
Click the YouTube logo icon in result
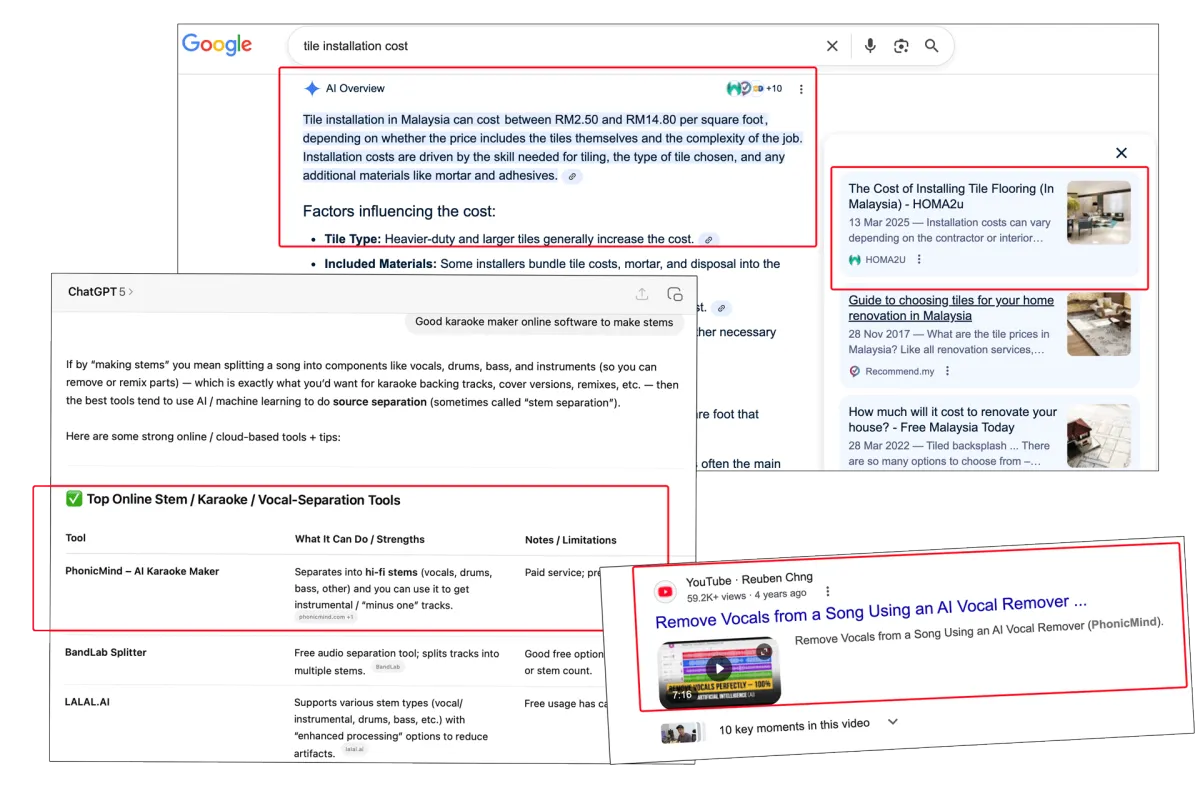pos(665,591)
